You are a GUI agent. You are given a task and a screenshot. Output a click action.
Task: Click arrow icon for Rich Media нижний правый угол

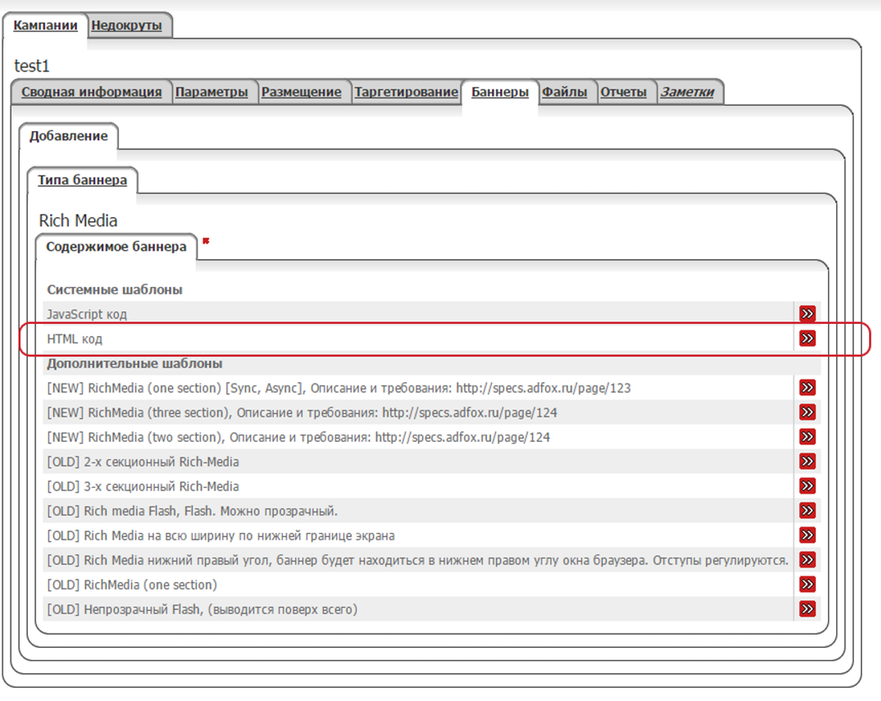pos(807,560)
